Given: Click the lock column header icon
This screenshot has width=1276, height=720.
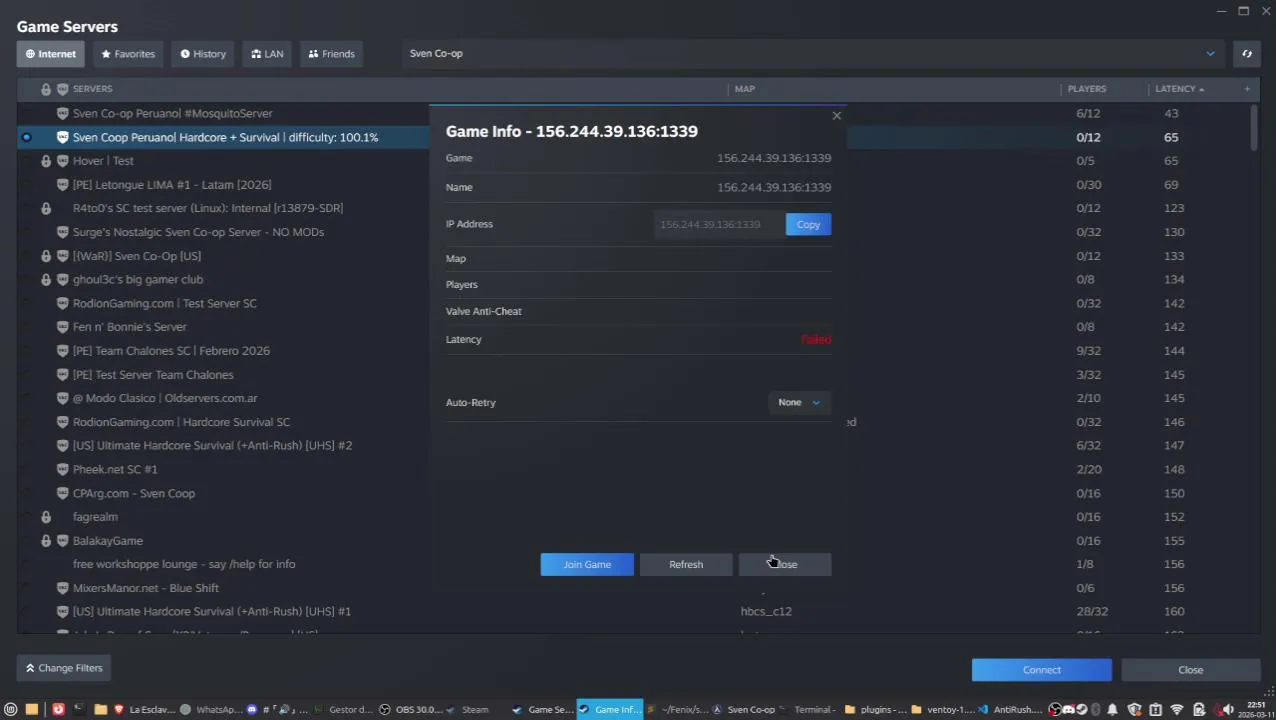Looking at the screenshot, I should [46, 89].
